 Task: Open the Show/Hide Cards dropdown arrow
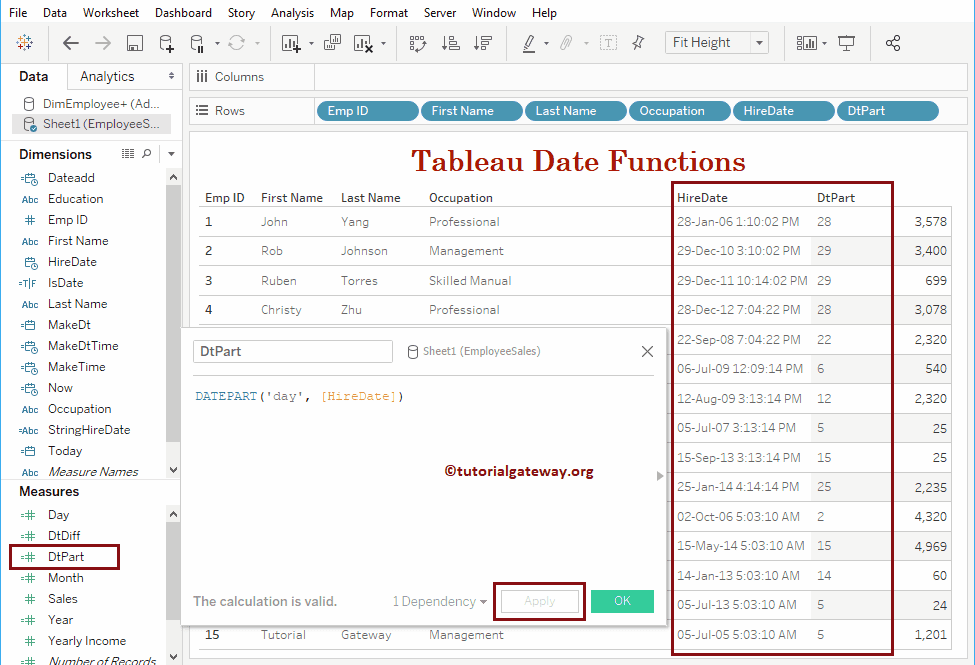pyautogui.click(x=824, y=43)
